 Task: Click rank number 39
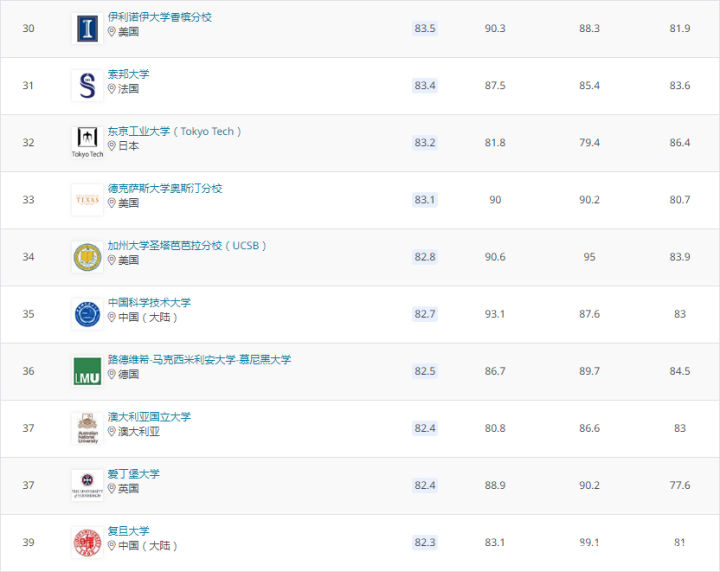coord(28,543)
